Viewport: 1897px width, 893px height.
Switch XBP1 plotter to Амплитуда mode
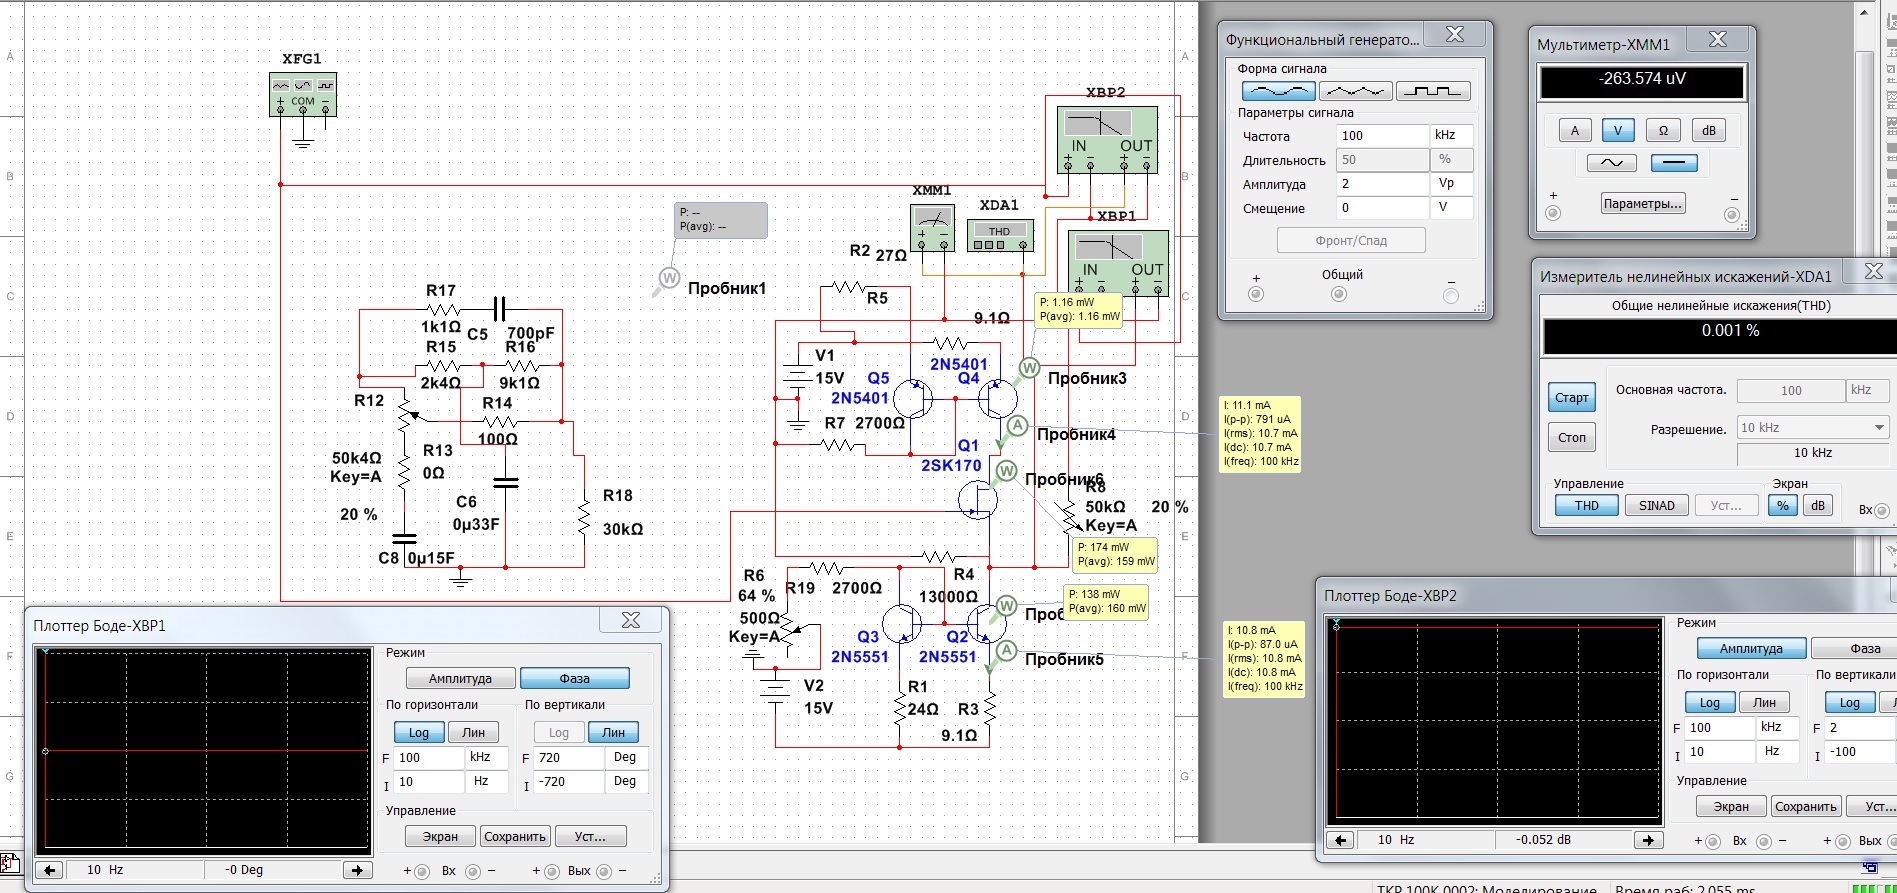(x=460, y=678)
